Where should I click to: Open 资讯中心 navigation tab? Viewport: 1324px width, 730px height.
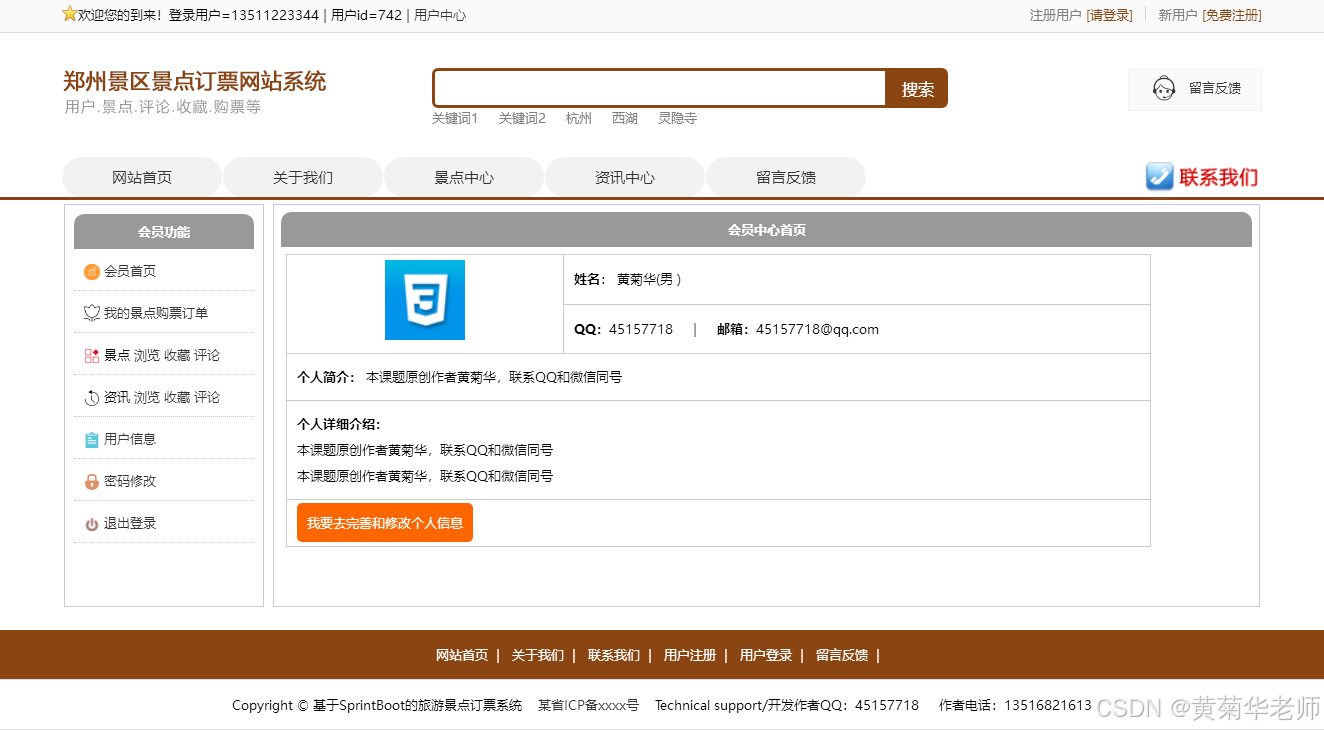[625, 177]
